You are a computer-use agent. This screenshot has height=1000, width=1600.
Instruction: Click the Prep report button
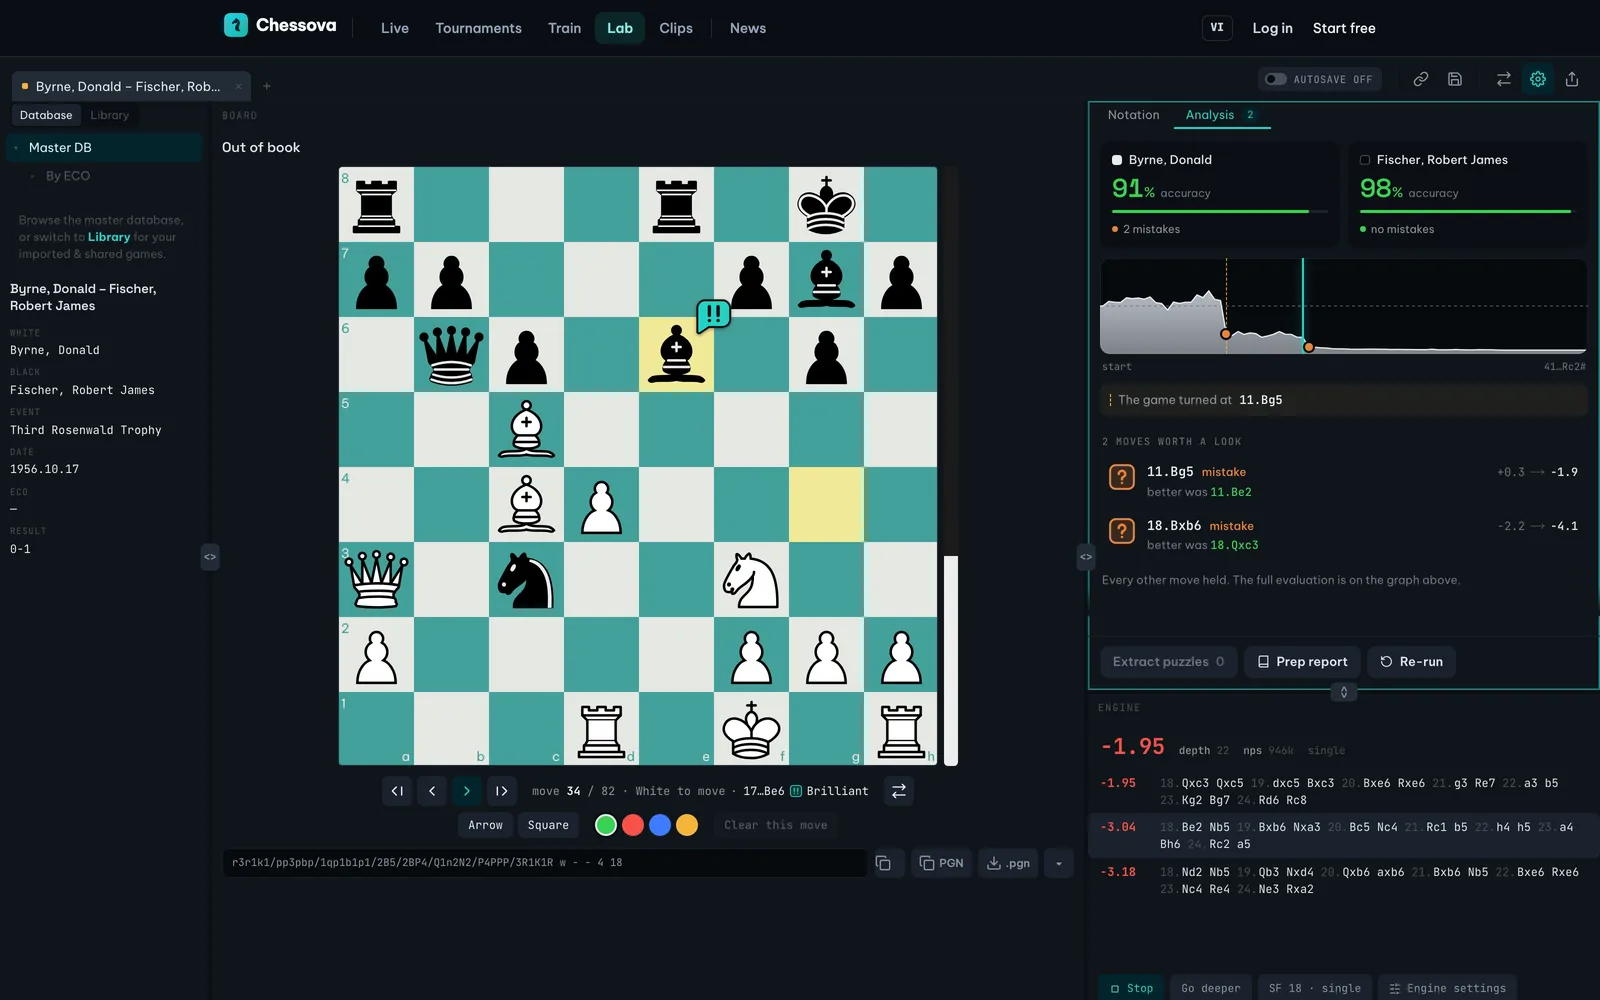click(x=1302, y=662)
